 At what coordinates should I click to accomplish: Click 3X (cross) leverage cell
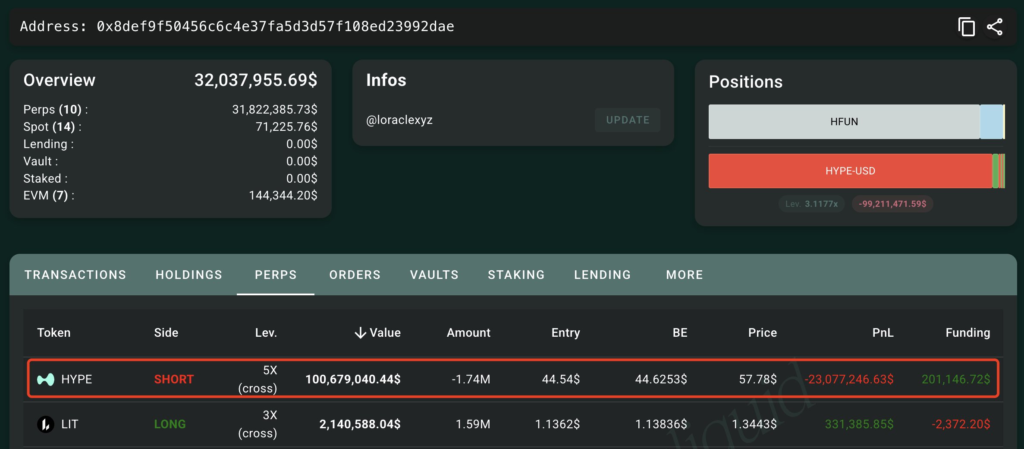point(258,424)
